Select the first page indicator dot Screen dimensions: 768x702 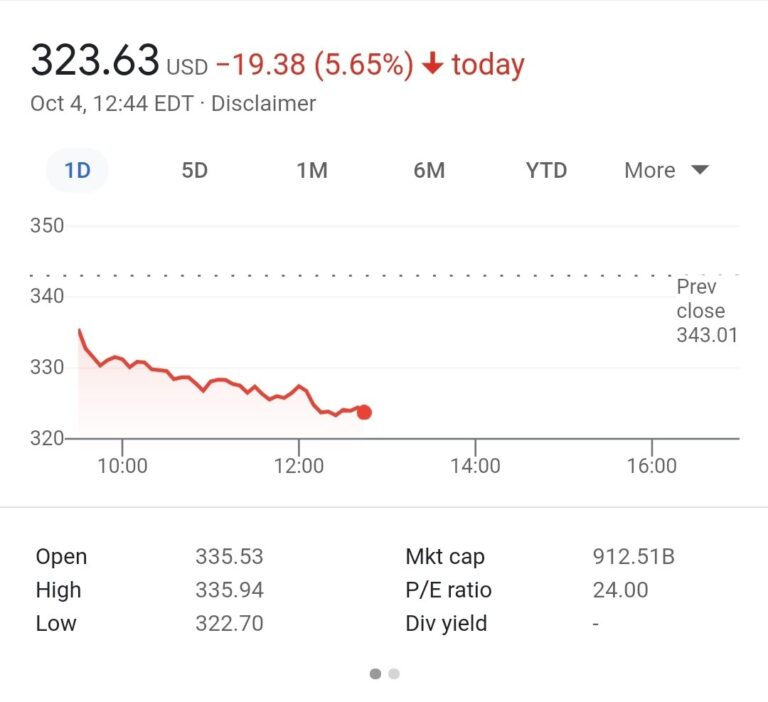click(x=375, y=674)
